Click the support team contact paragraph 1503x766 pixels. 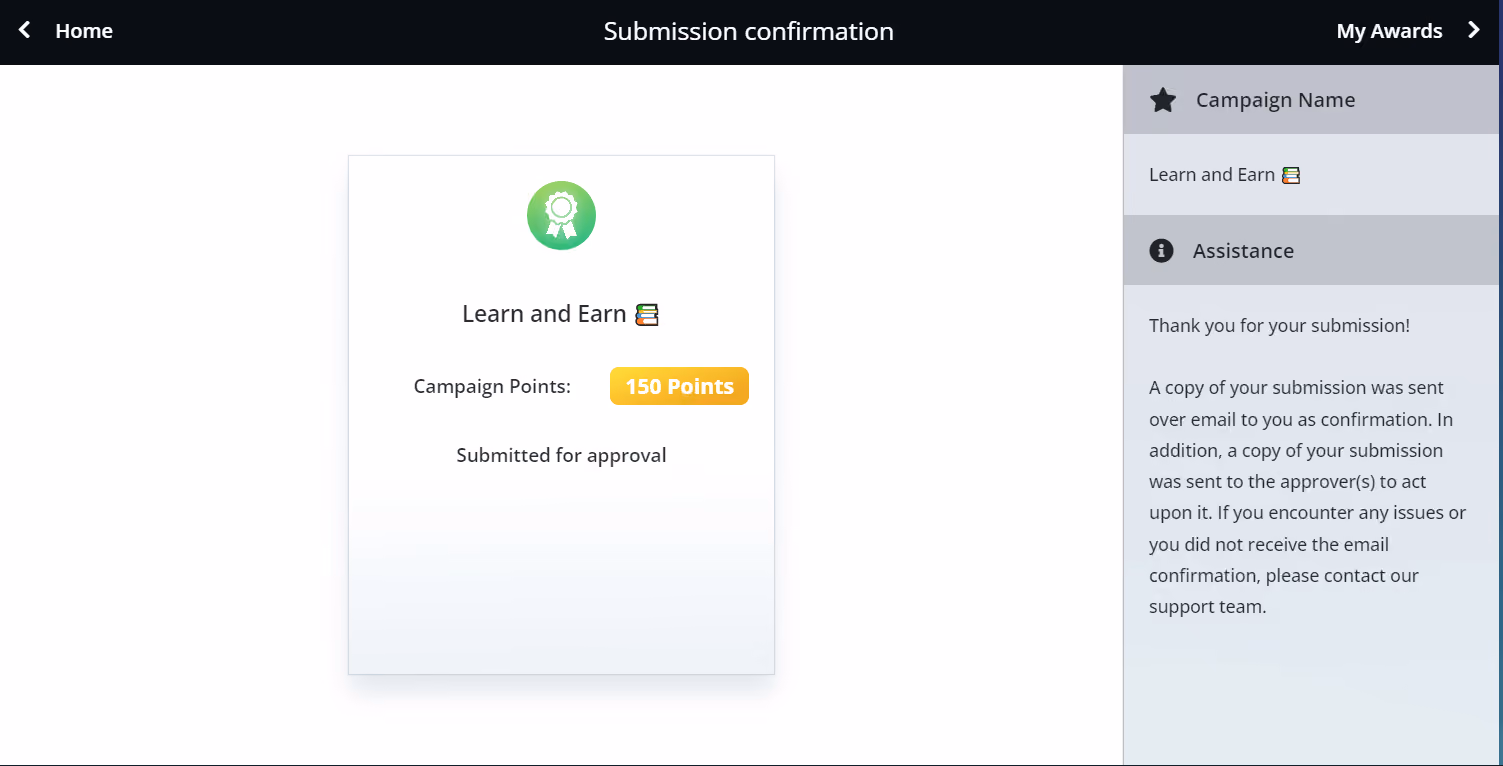(1307, 497)
